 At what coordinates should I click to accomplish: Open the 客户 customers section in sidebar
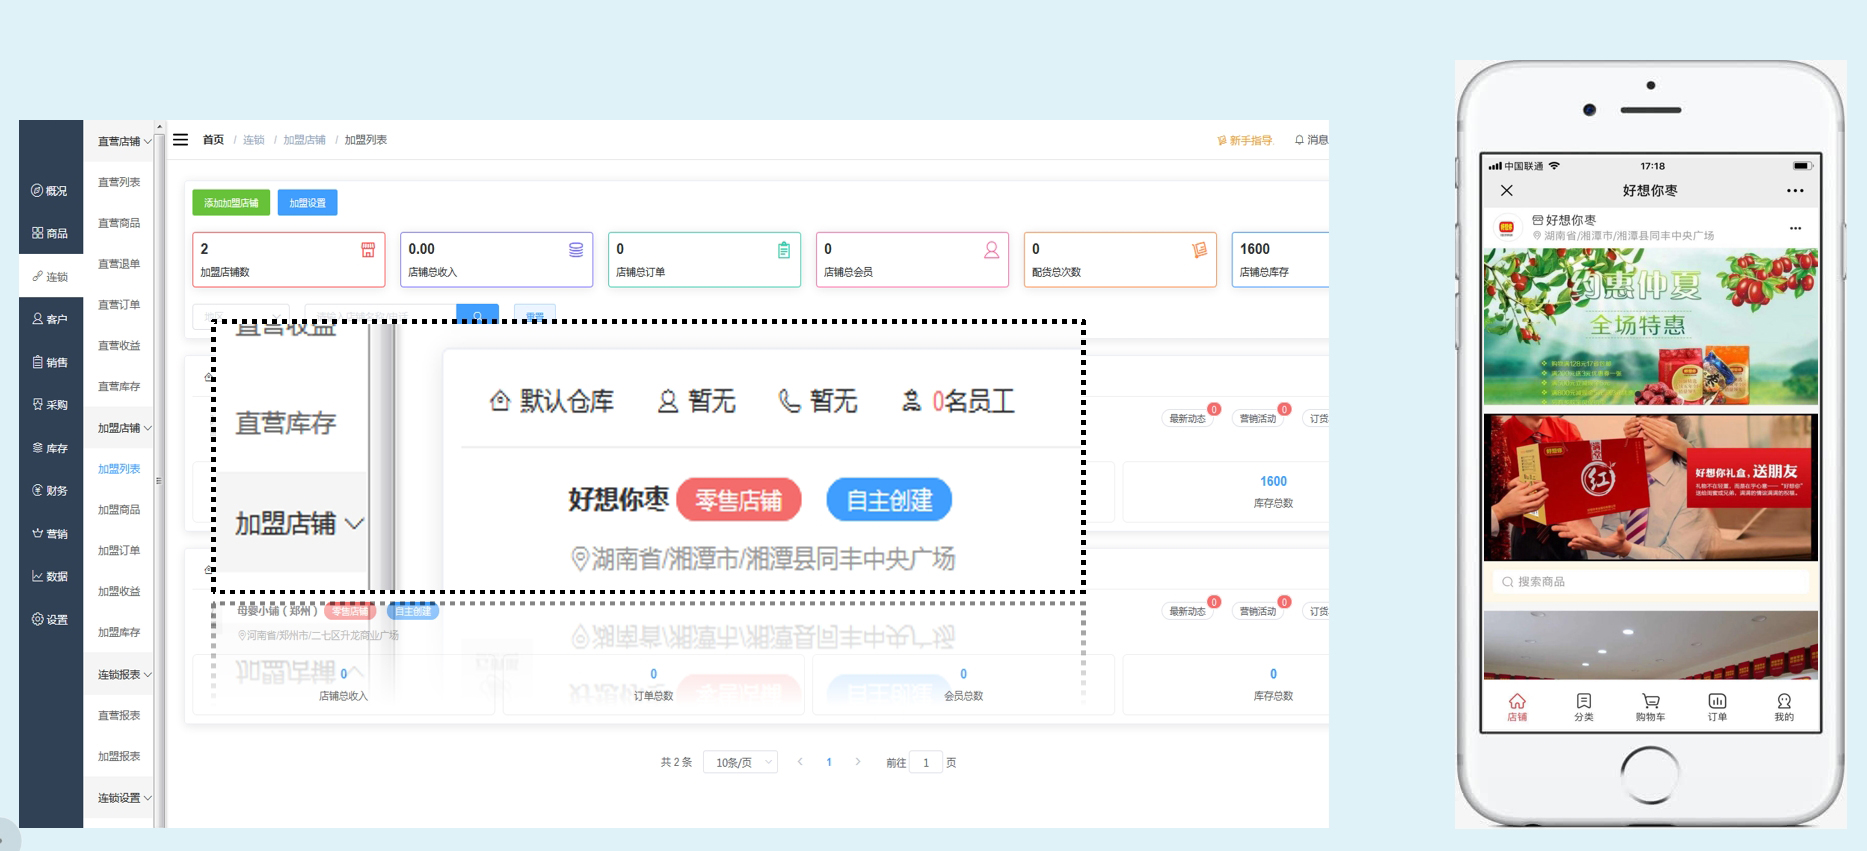(x=50, y=319)
